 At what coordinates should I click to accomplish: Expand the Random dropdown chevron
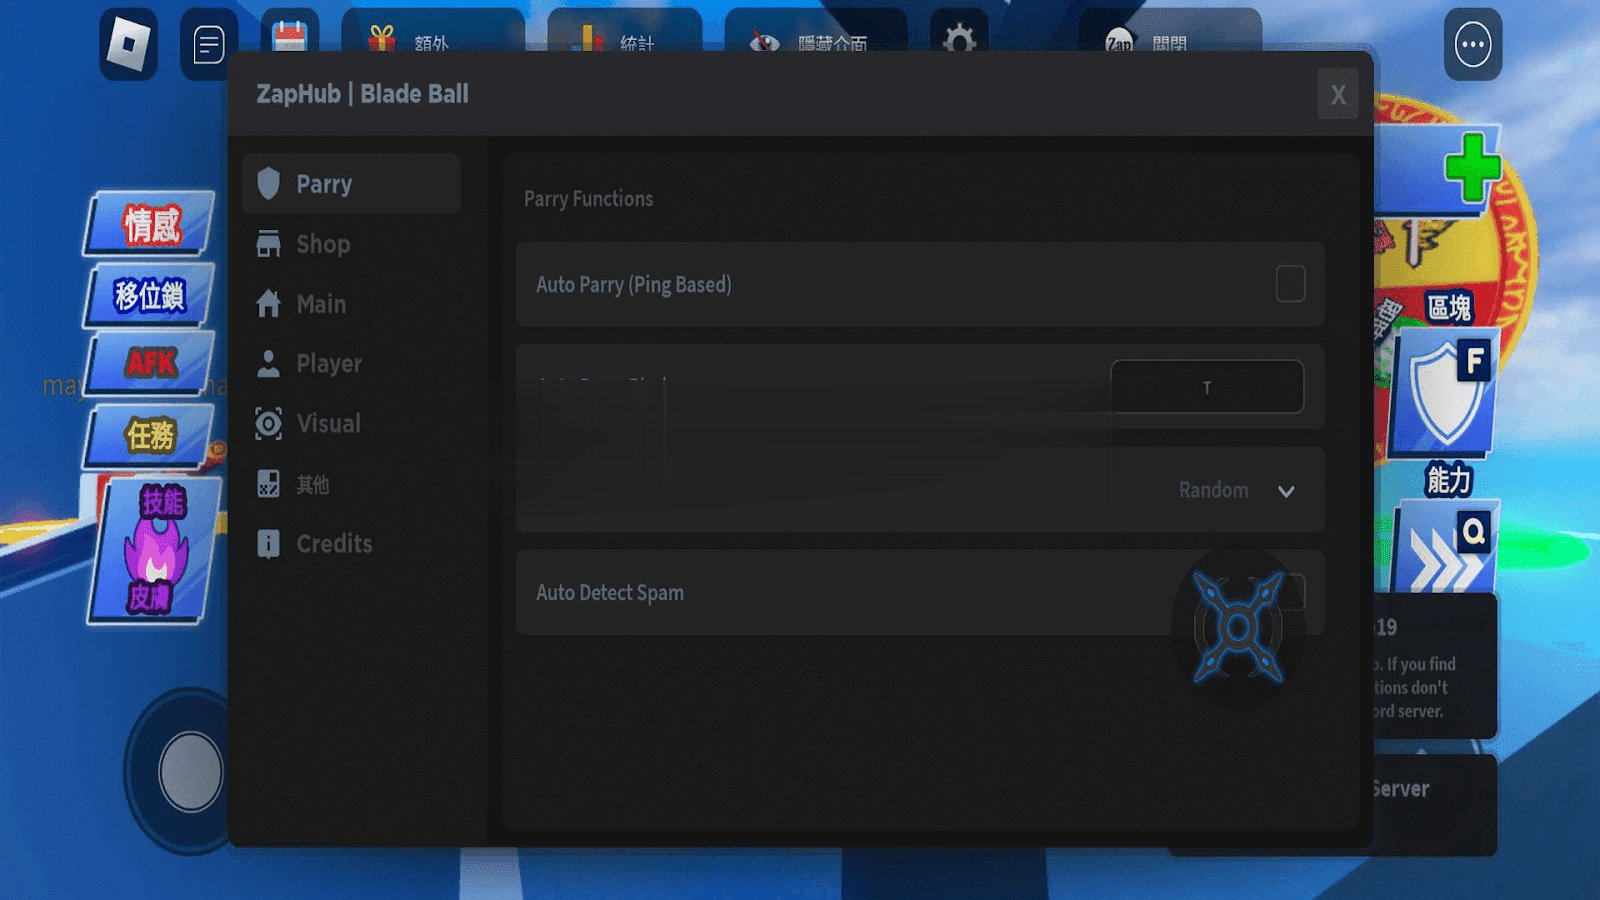click(x=1286, y=491)
